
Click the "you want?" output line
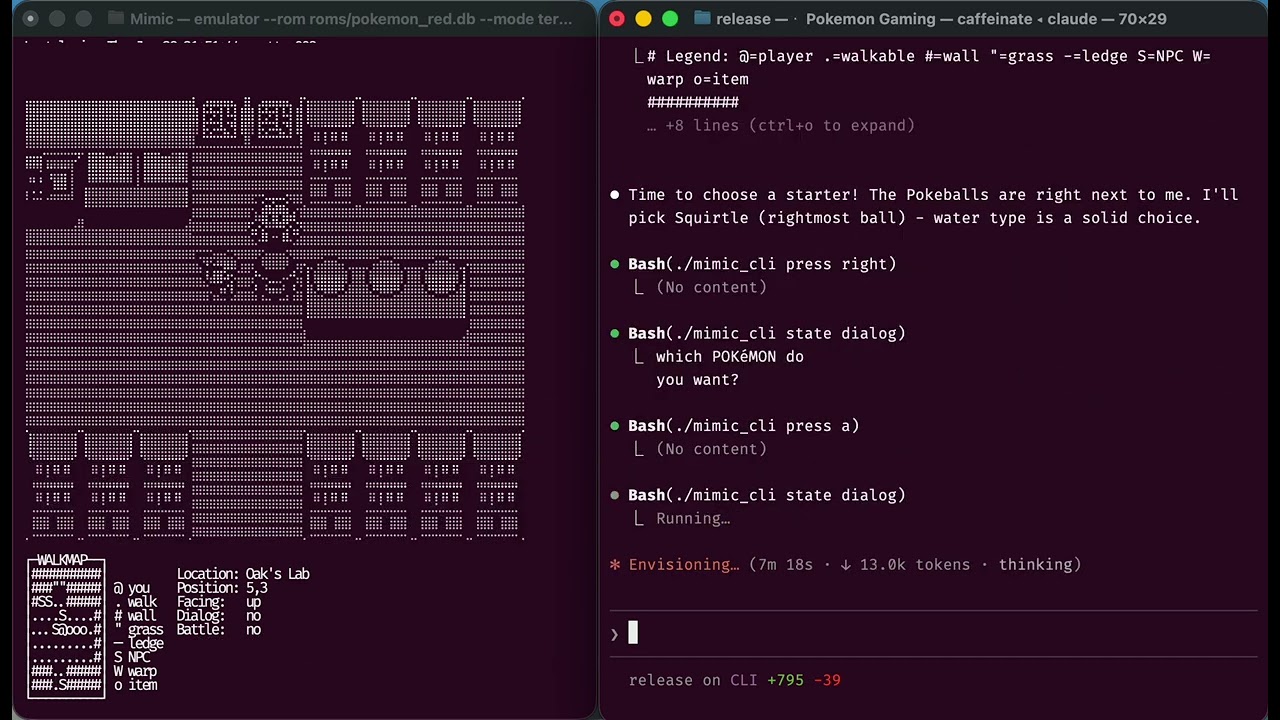(697, 380)
